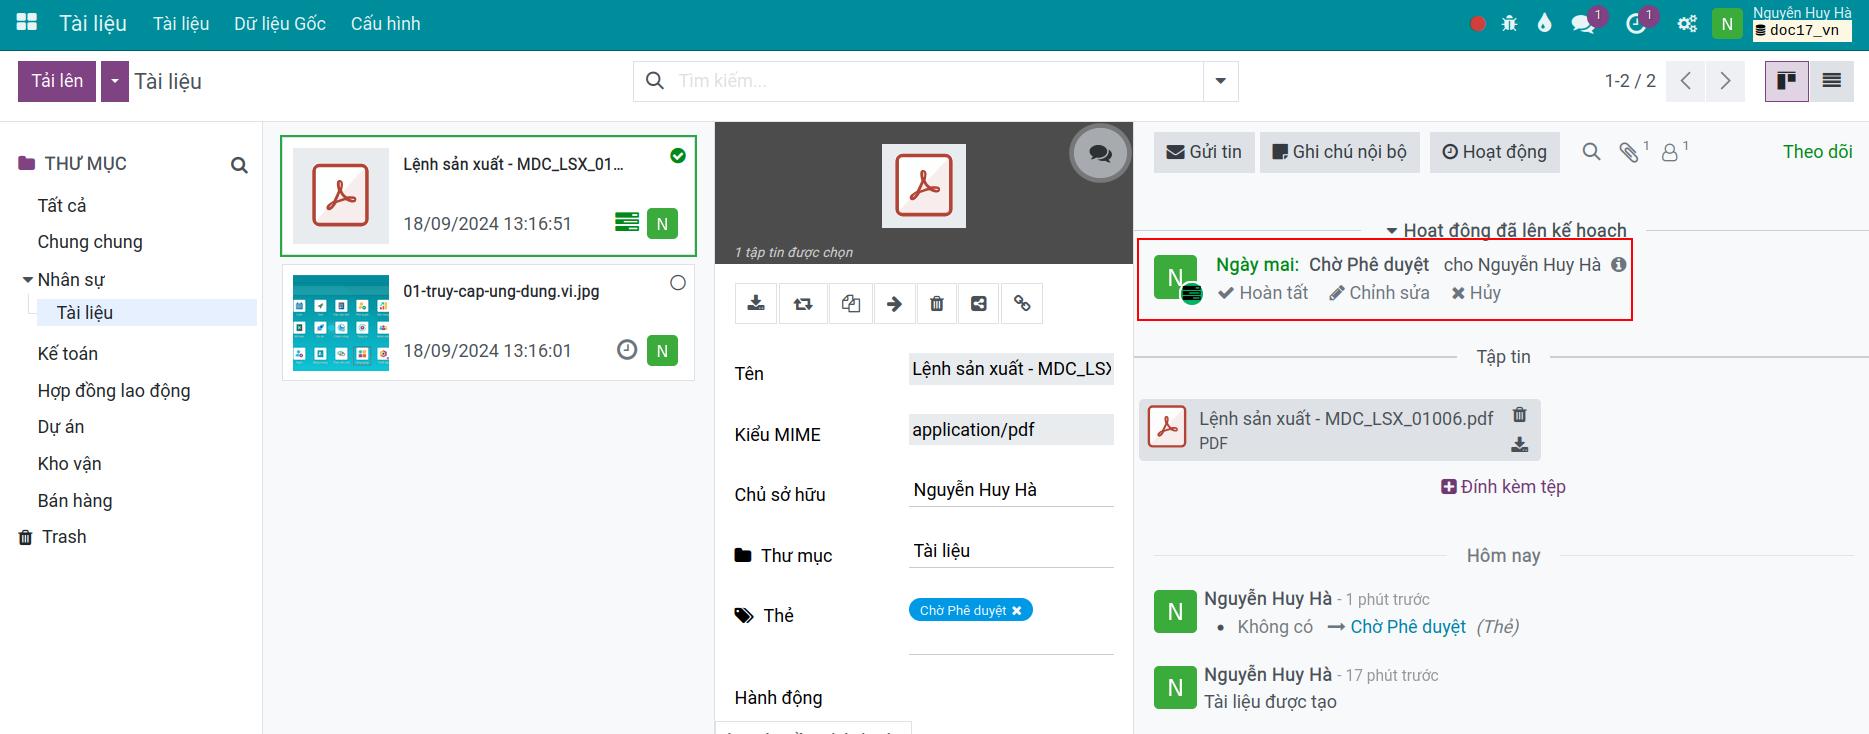Select the Tất cả folder
Viewport: 1869px width, 734px height.
[62, 206]
